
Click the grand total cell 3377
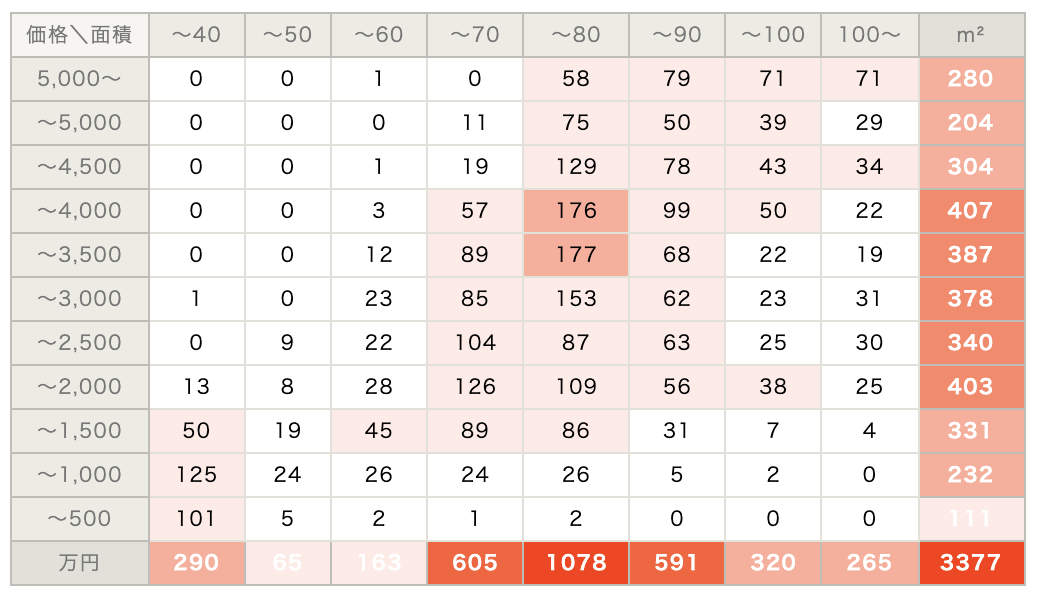pos(972,563)
